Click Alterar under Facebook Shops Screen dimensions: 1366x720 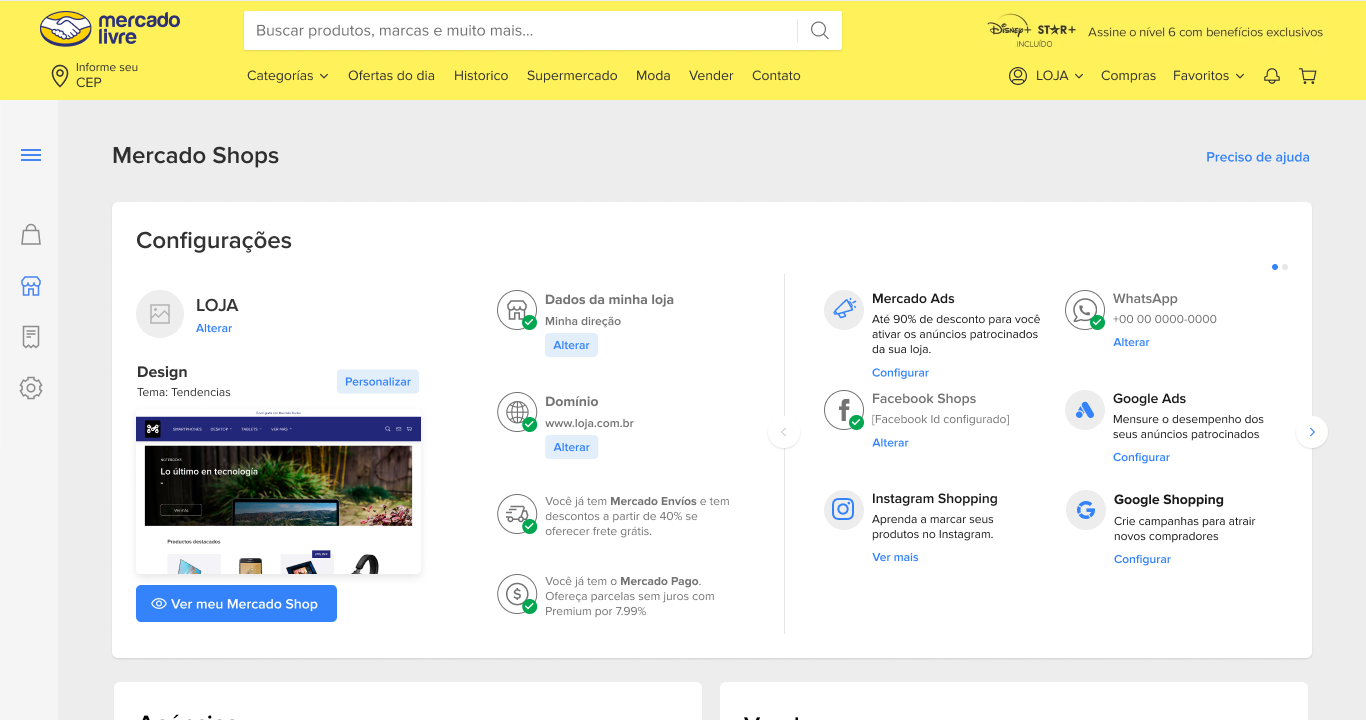point(890,443)
